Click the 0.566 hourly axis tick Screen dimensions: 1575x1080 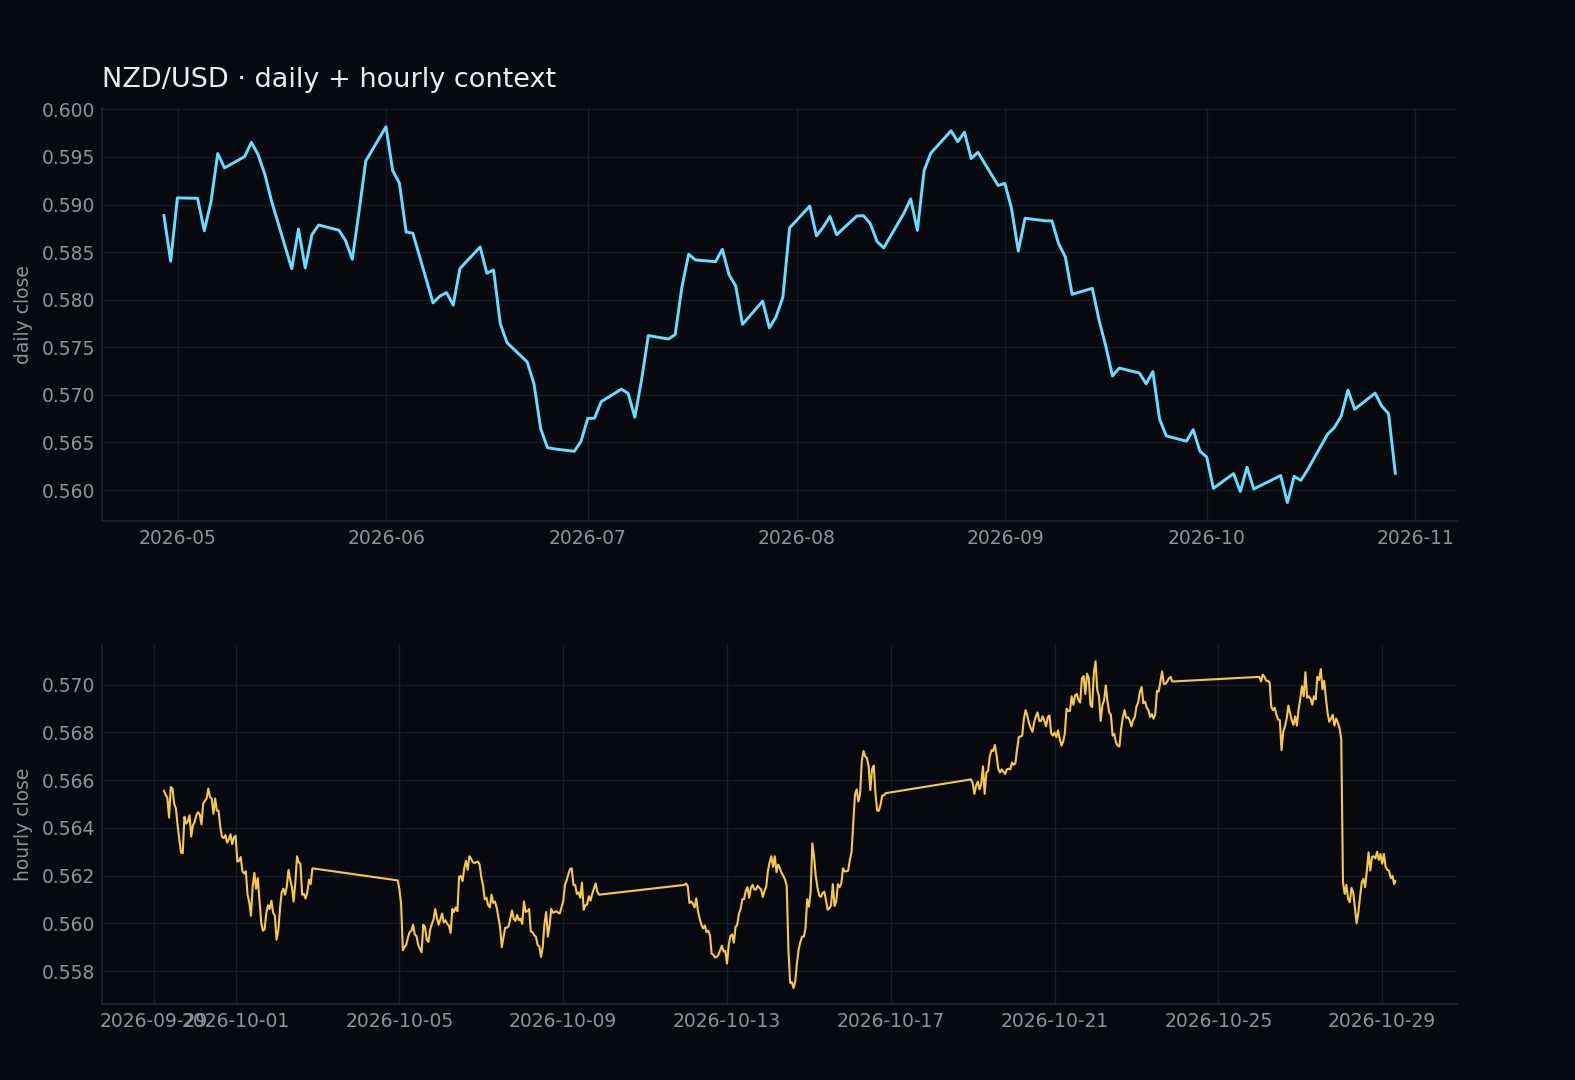pos(68,781)
